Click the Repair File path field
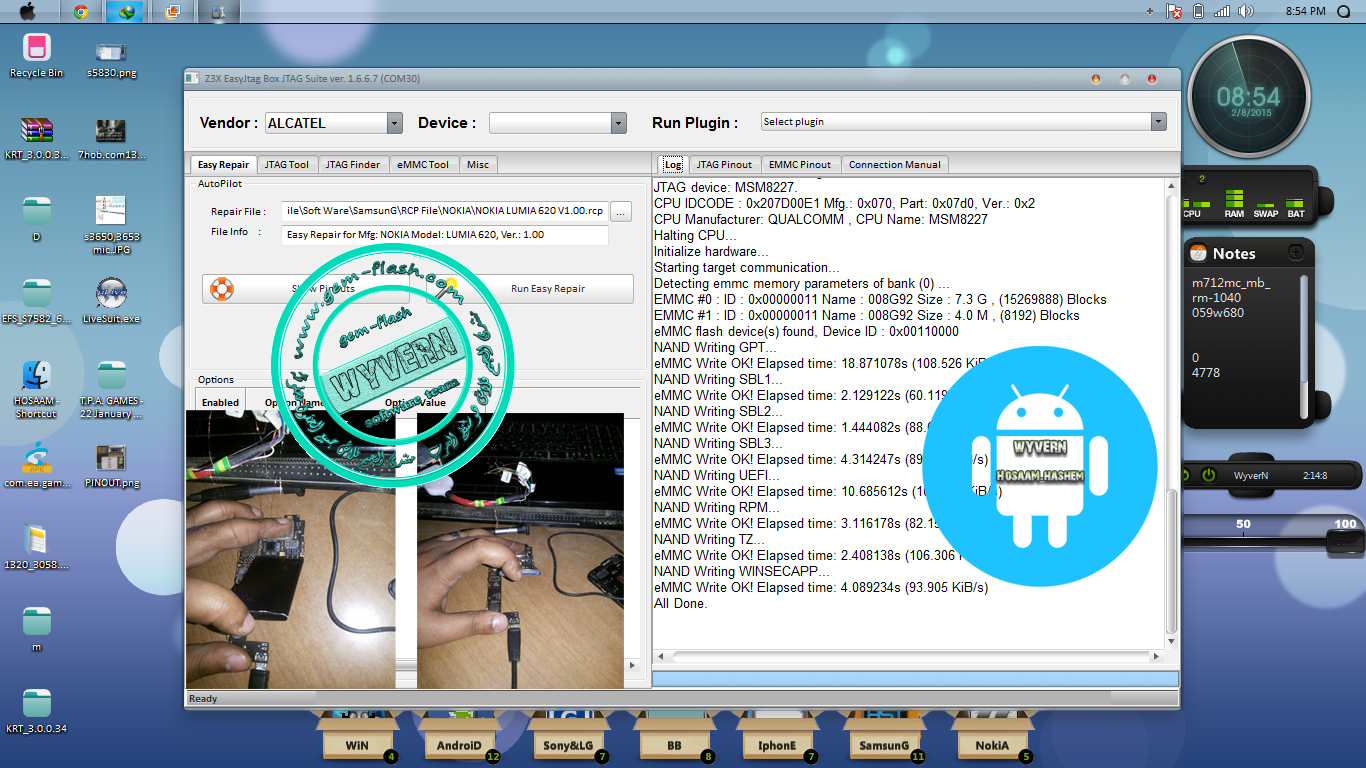1366x768 pixels. (x=444, y=211)
